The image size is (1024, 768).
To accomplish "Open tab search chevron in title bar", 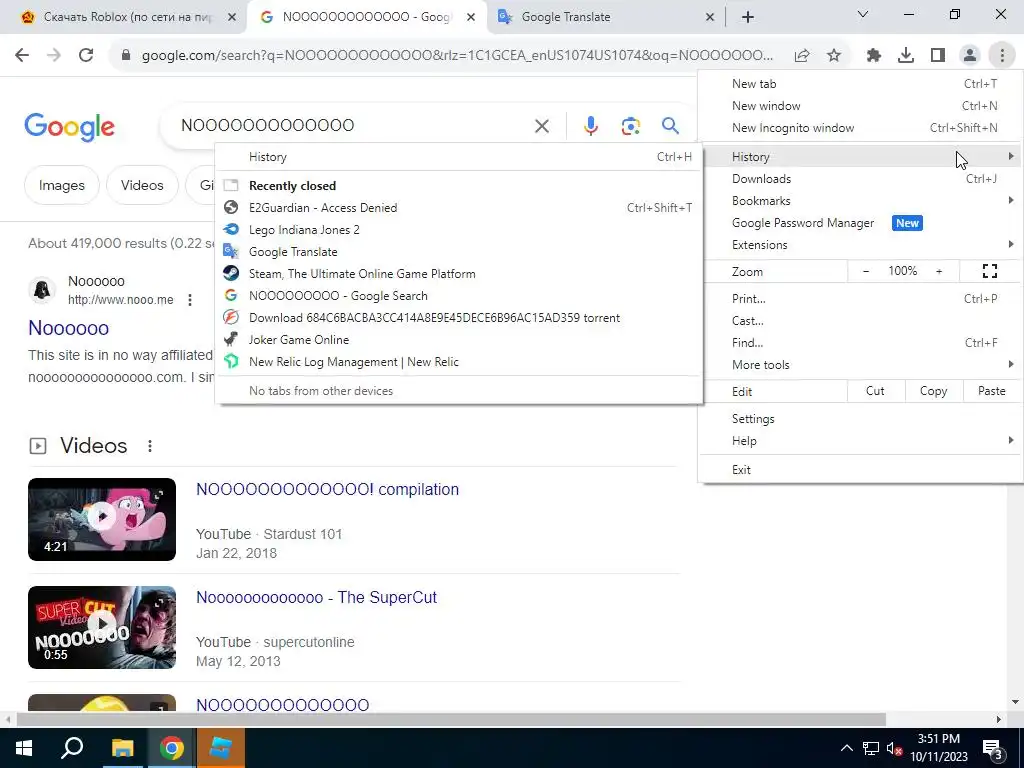I will (863, 14).
